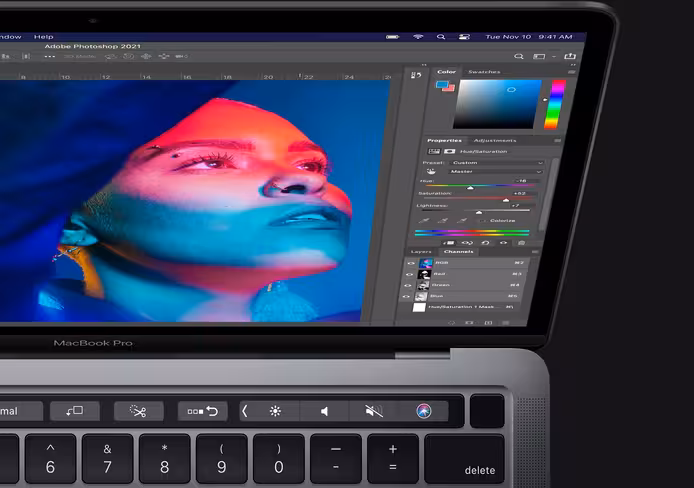
Task: Switch to the Properties tab
Action: tap(444, 140)
